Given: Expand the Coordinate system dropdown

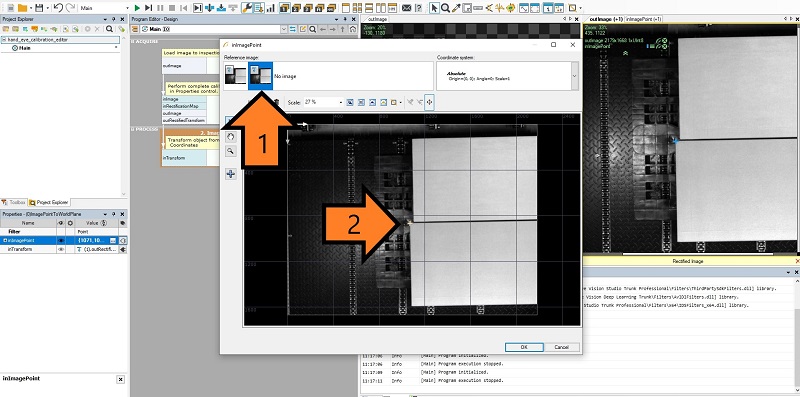Looking at the screenshot, I should [x=574, y=76].
